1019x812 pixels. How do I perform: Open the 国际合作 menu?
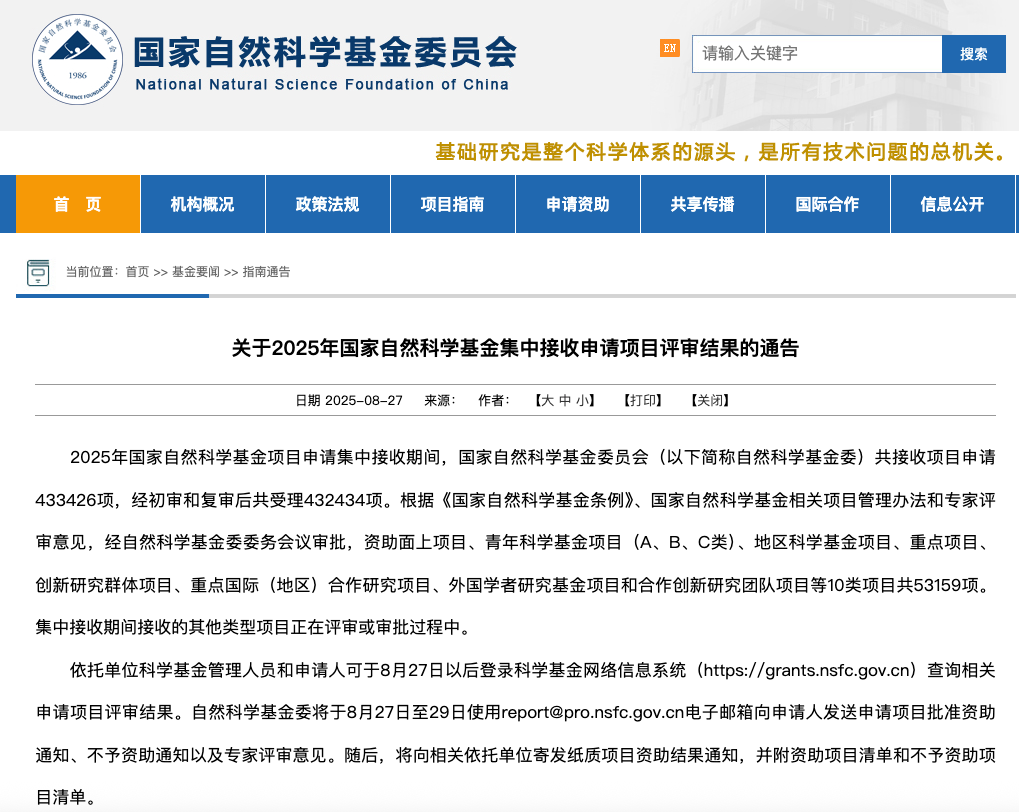[827, 204]
